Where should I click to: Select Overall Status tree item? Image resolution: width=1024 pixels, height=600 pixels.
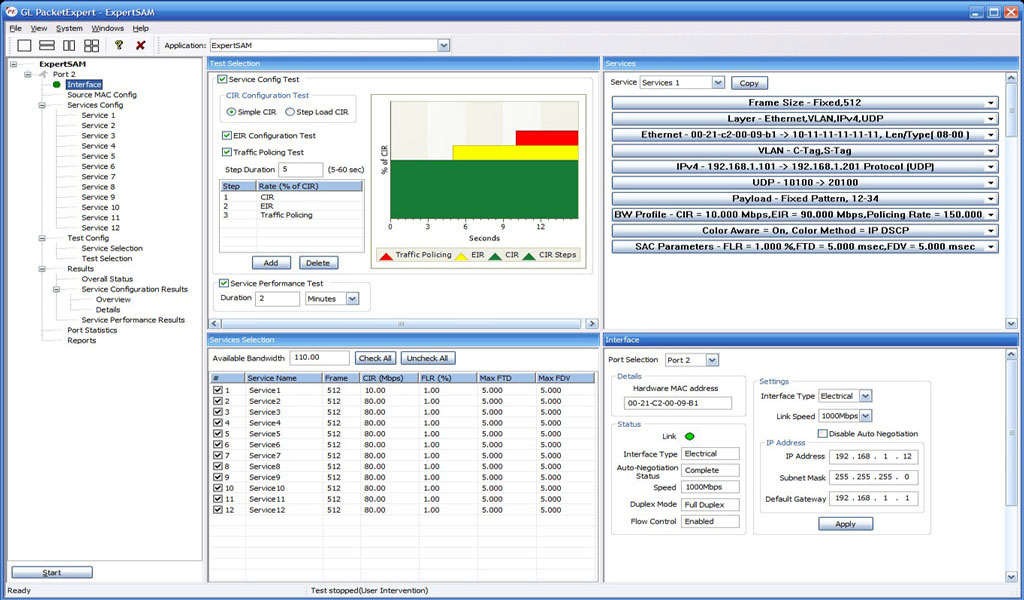pyautogui.click(x=107, y=279)
